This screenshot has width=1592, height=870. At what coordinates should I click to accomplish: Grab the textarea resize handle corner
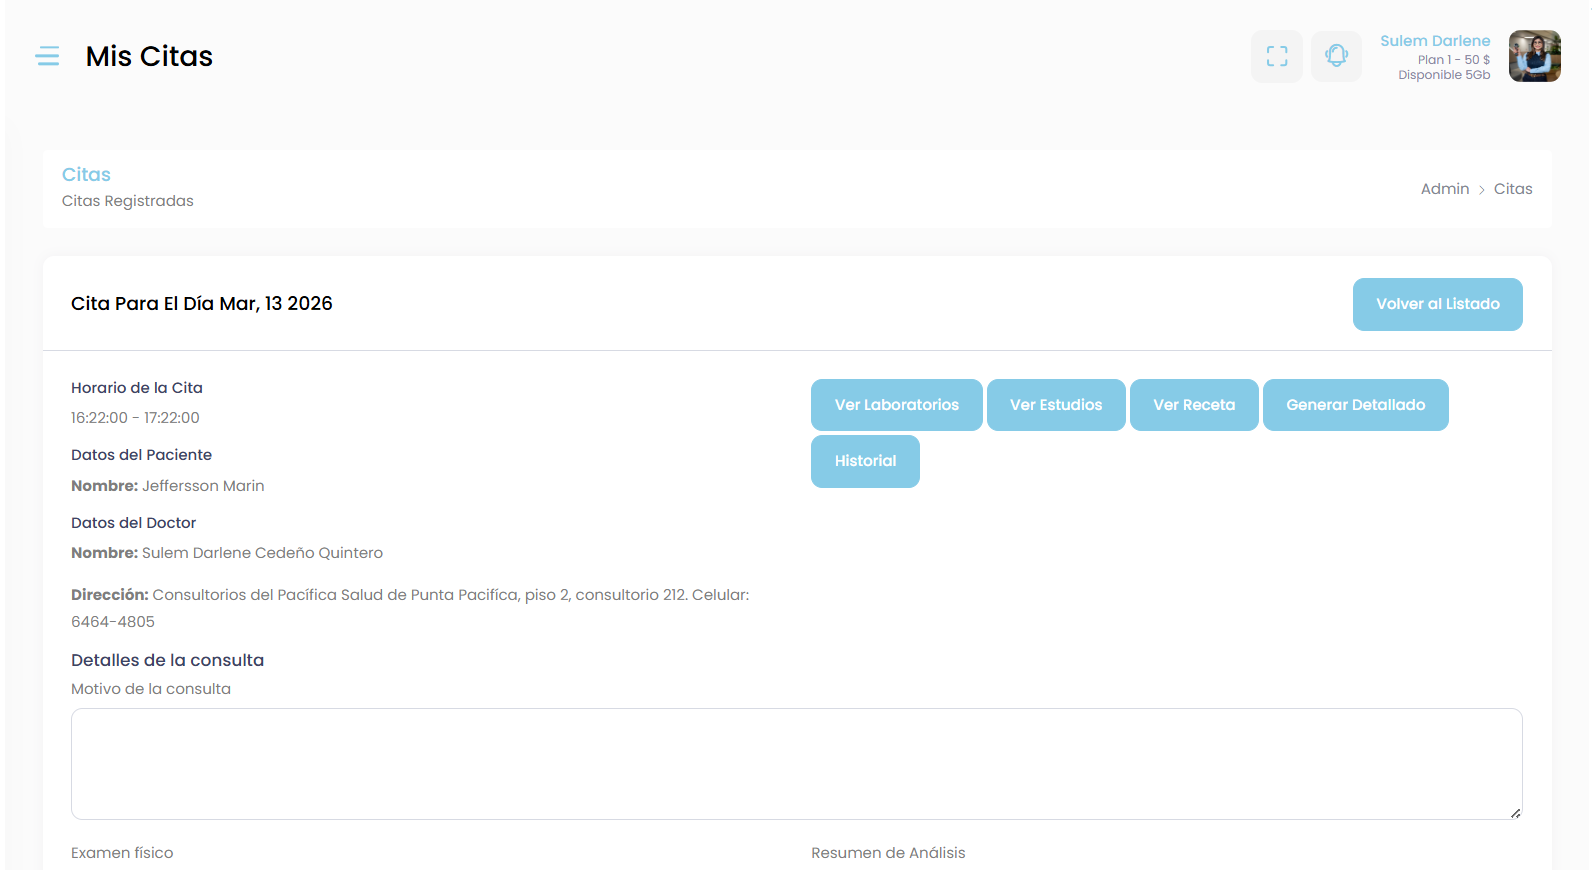click(1515, 813)
